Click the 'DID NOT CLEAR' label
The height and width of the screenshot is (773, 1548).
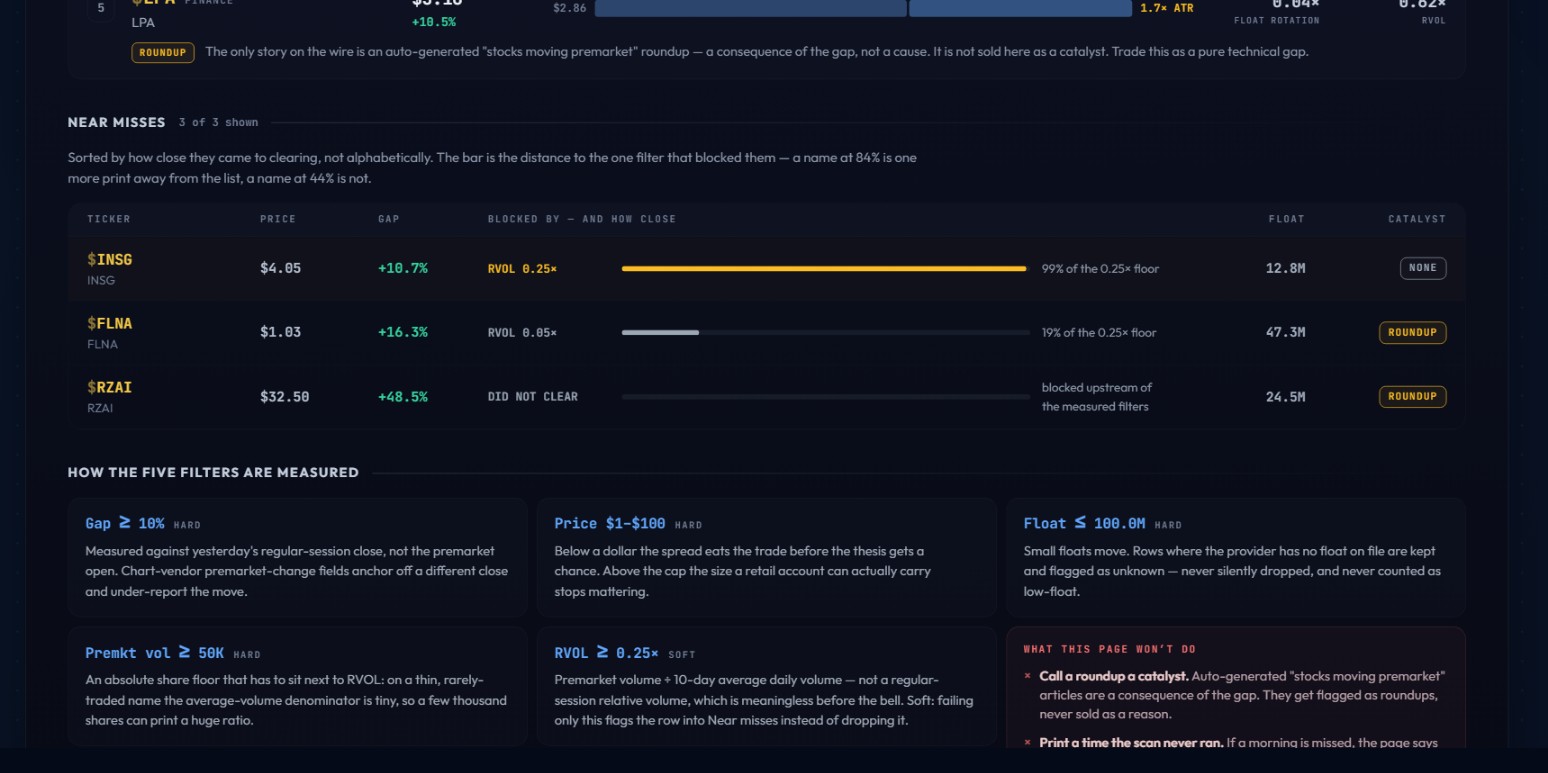tap(532, 397)
